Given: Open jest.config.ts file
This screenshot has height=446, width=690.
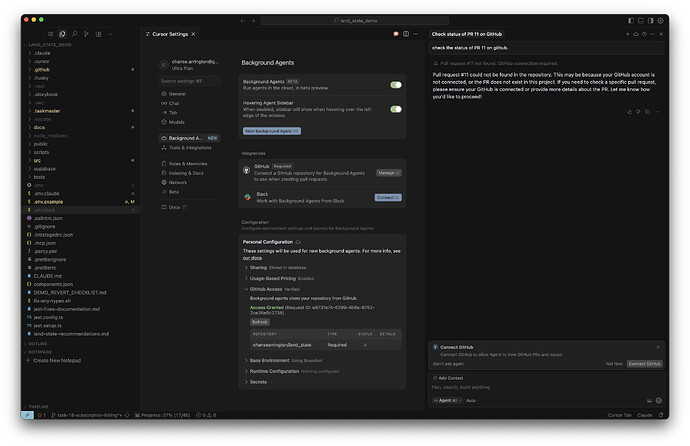Looking at the screenshot, I should pos(48,317).
